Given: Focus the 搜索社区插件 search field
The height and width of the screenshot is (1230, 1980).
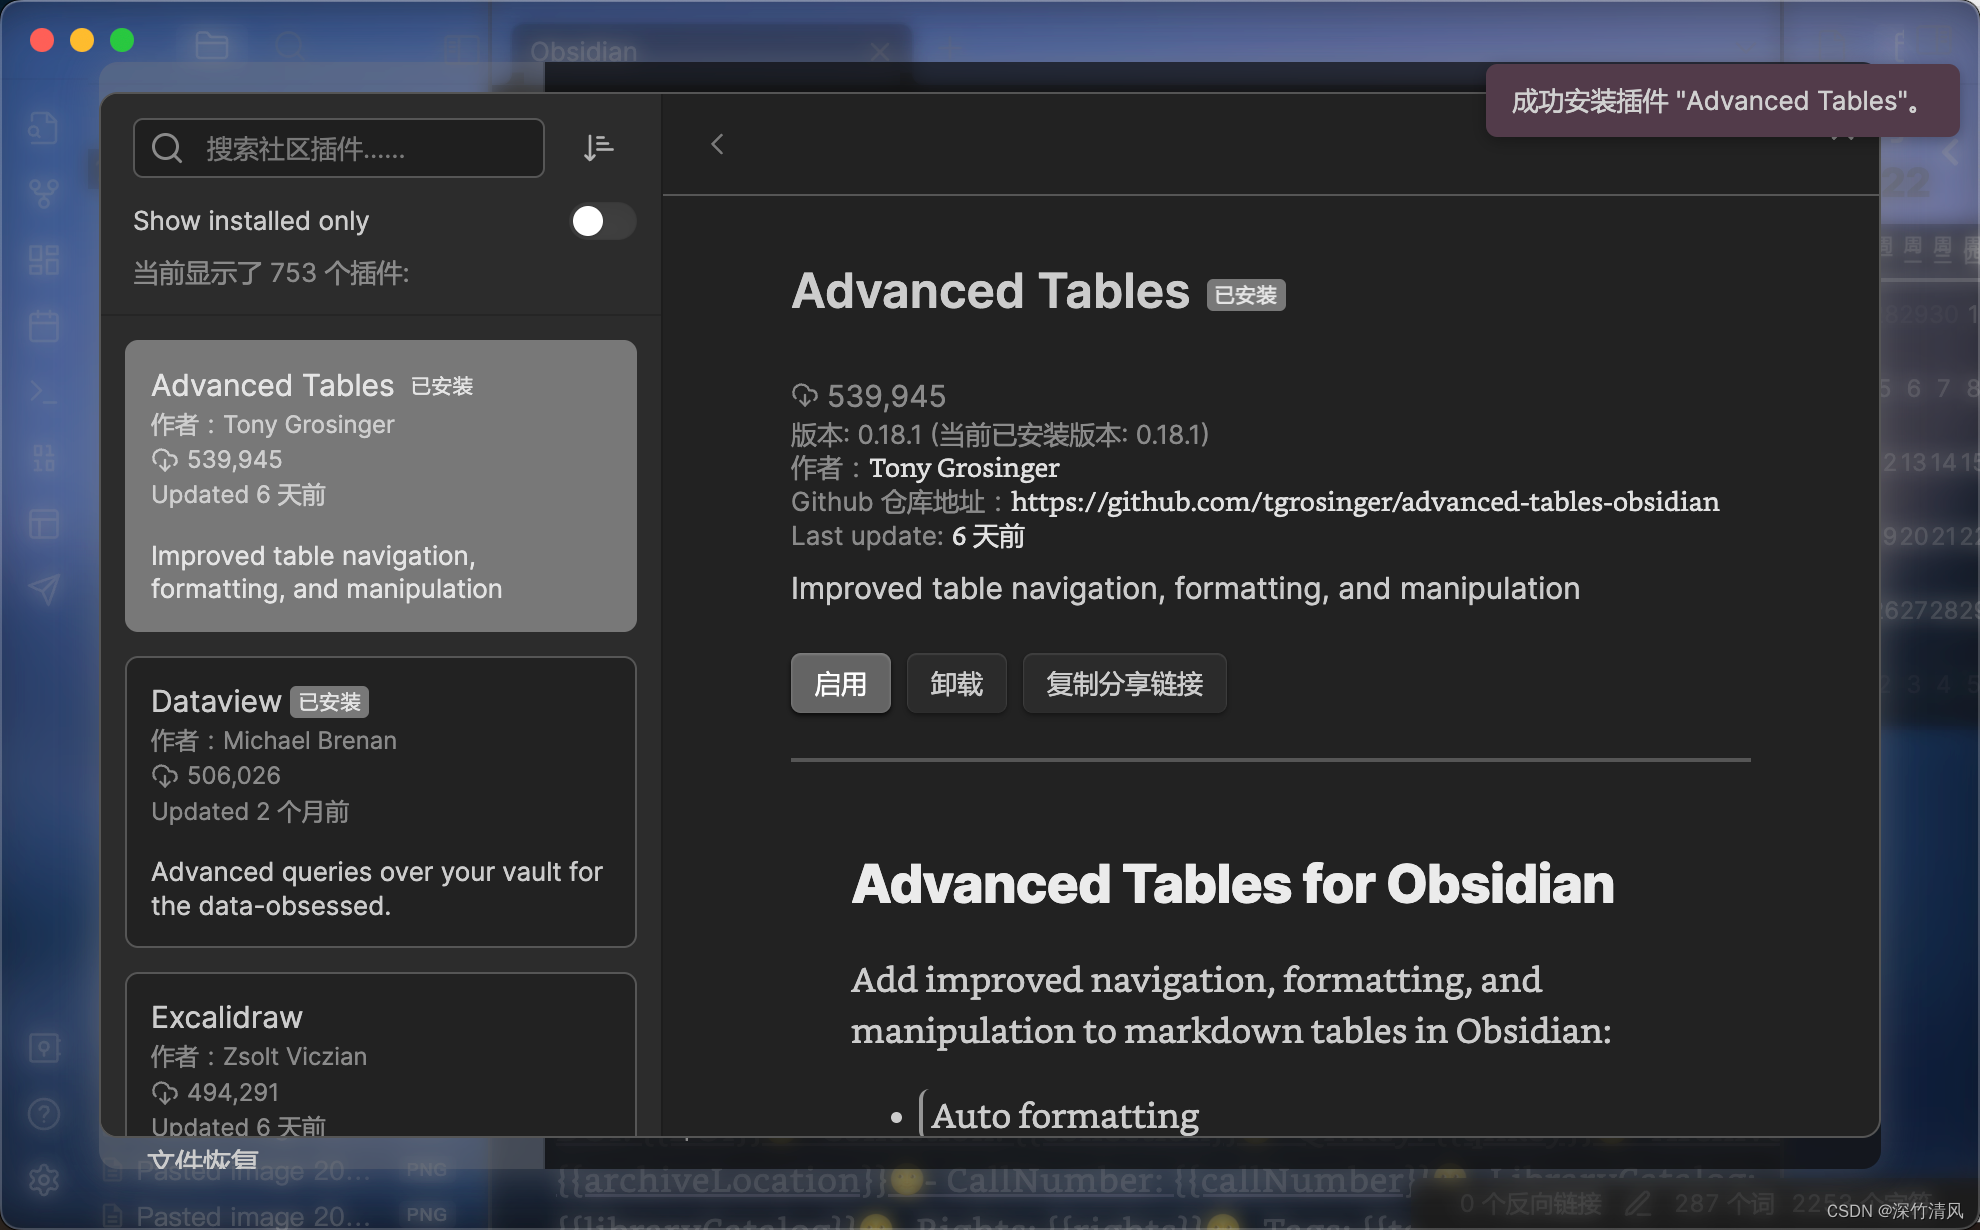Looking at the screenshot, I should pos(360,149).
